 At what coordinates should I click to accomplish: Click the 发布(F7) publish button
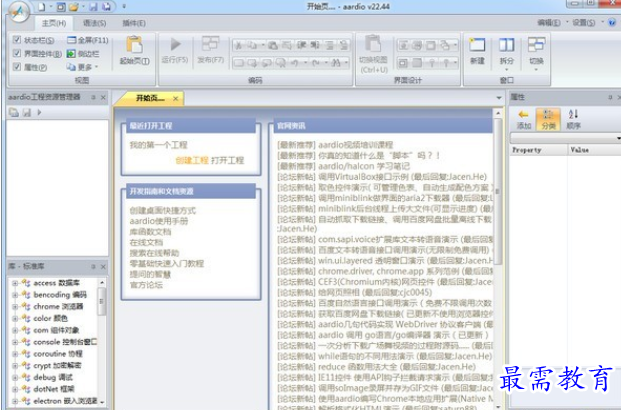tap(210, 50)
